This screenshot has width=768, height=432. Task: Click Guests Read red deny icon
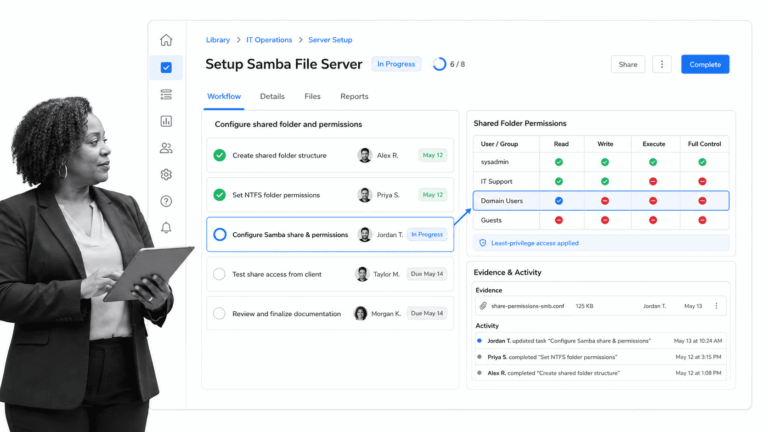pos(559,220)
